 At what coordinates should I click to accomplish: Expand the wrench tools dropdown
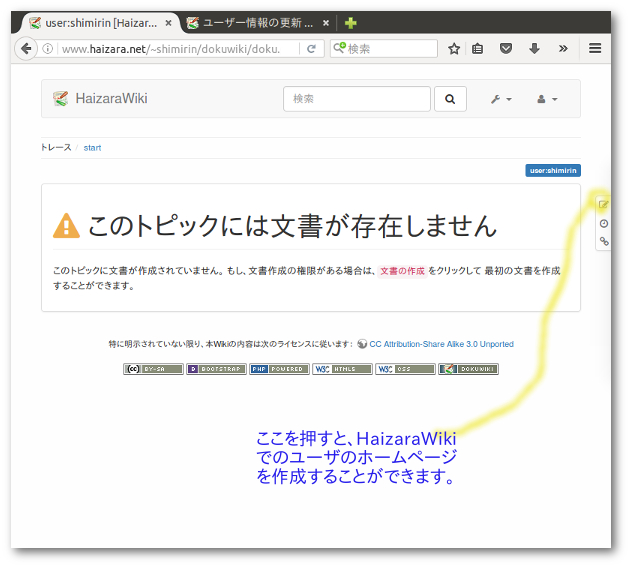[x=501, y=99]
